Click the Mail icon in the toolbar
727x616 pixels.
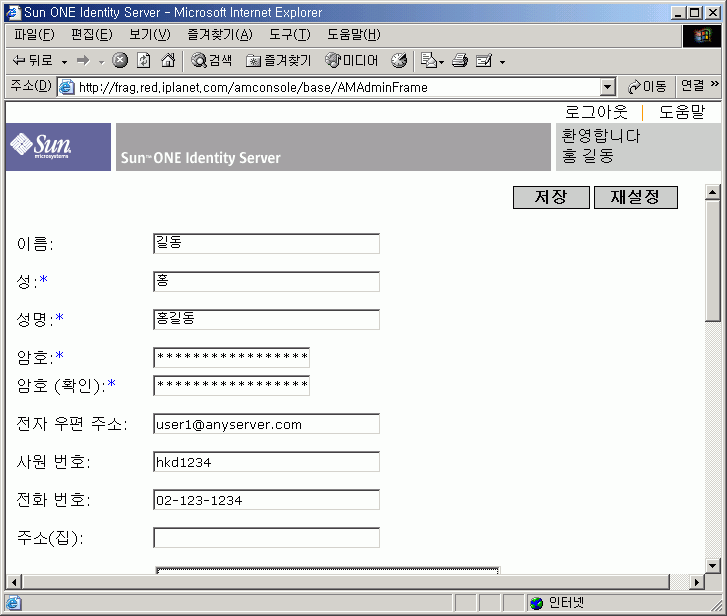tap(429, 60)
